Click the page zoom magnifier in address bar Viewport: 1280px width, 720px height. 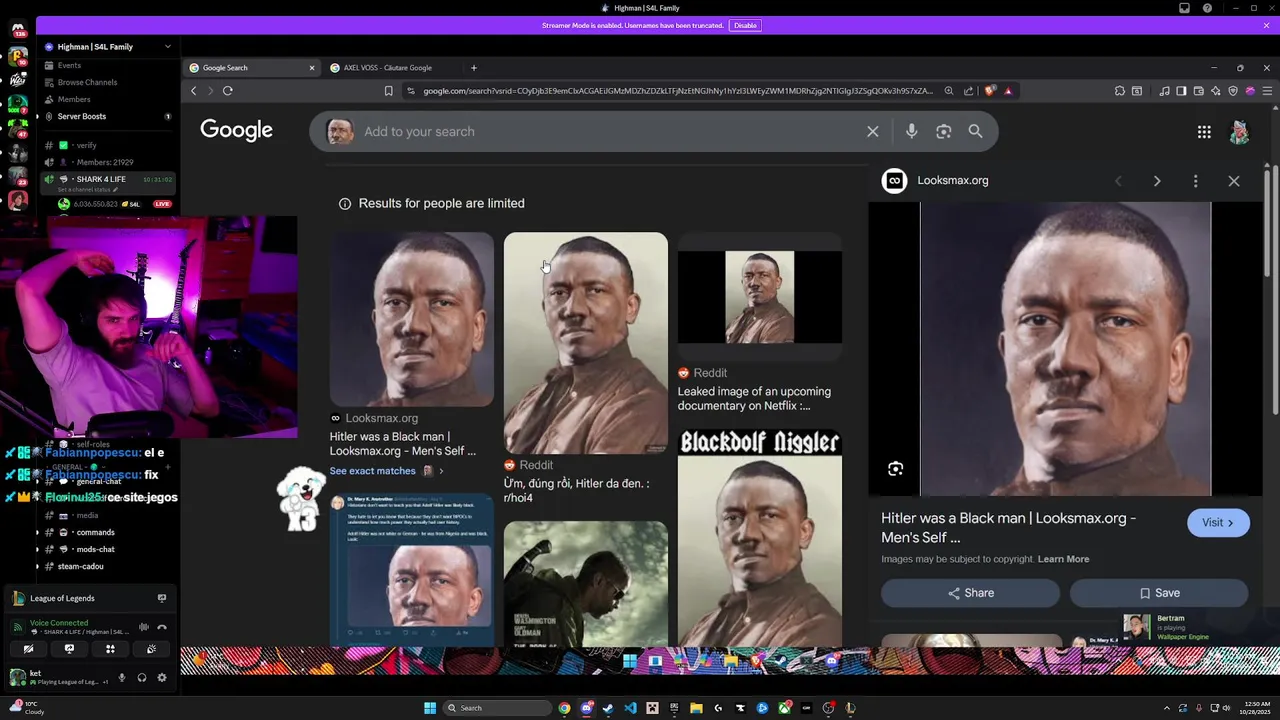click(x=949, y=91)
